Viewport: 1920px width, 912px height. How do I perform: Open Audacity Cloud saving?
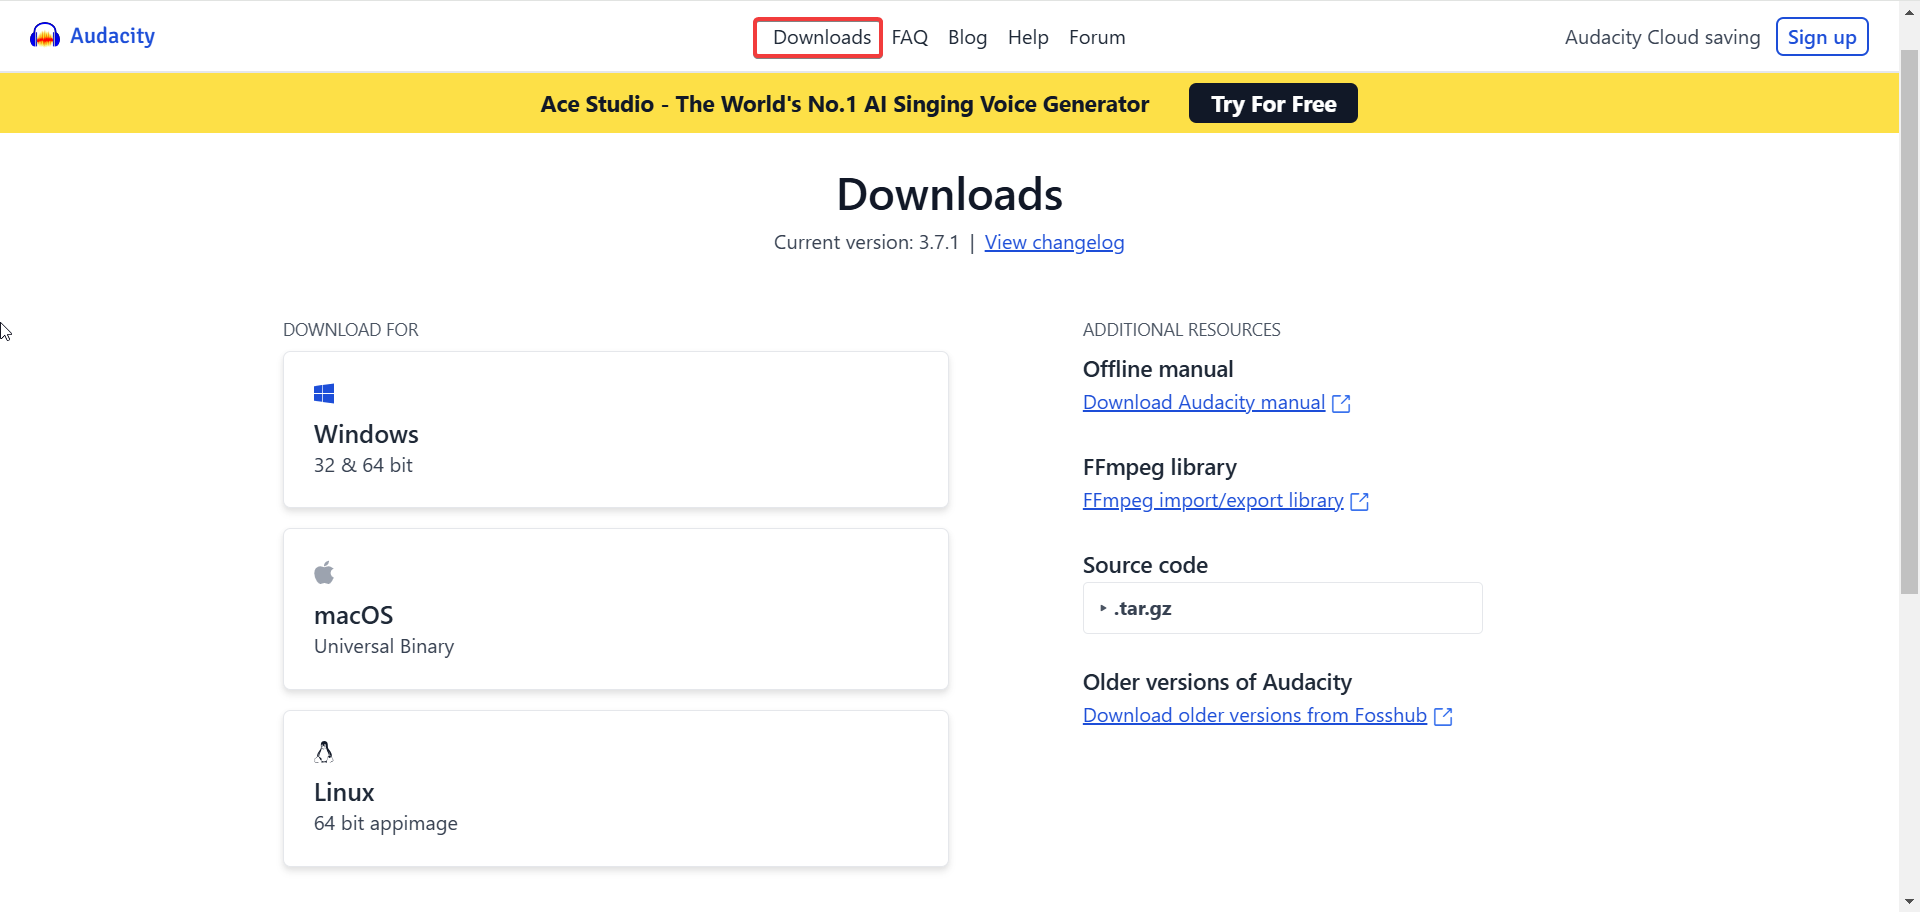pos(1662,37)
